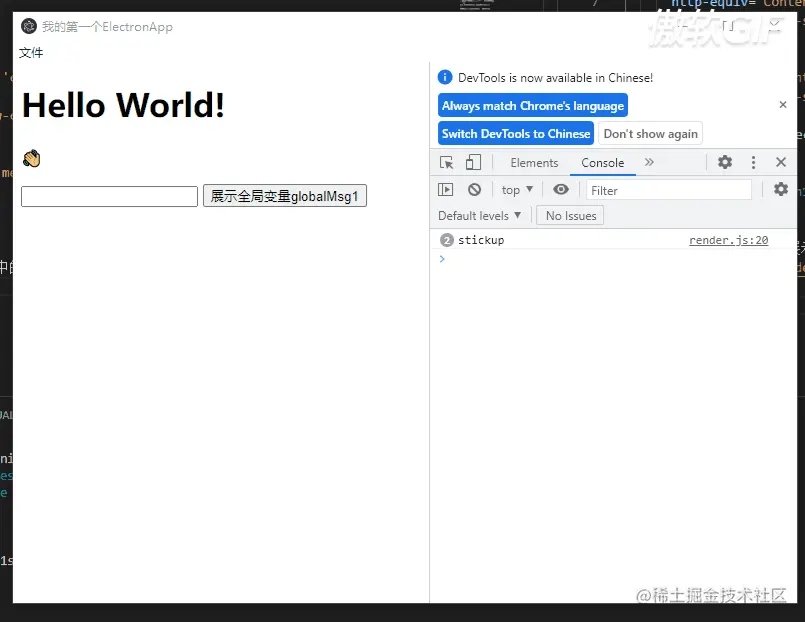This screenshot has height=622, width=805.
Task: Open console settings gear next to Filter
Action: click(780, 189)
